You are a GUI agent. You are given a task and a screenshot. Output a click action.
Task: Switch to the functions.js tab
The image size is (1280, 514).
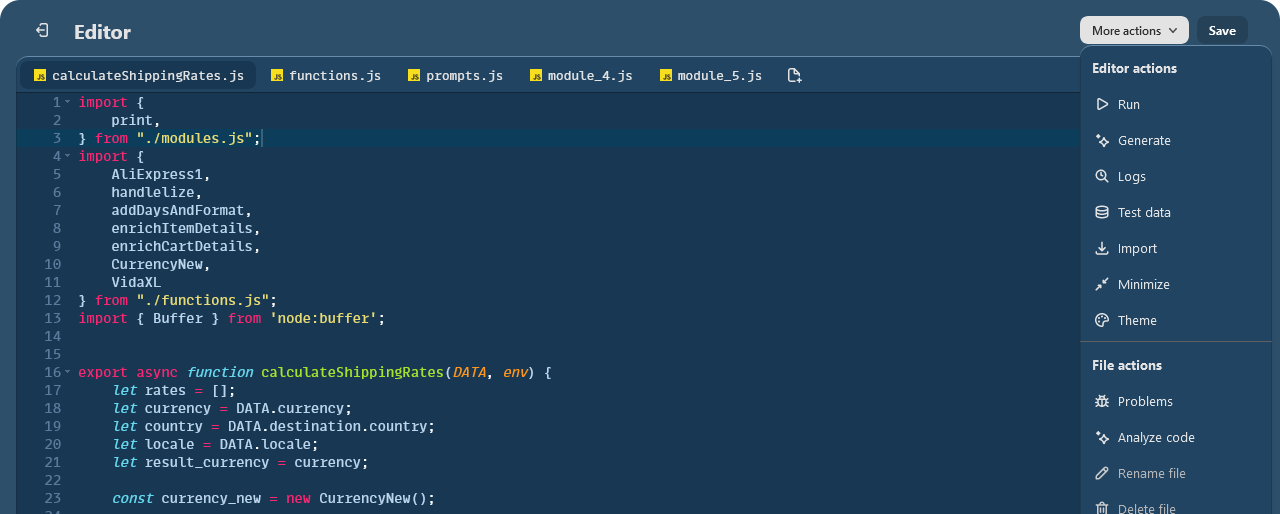coord(325,76)
